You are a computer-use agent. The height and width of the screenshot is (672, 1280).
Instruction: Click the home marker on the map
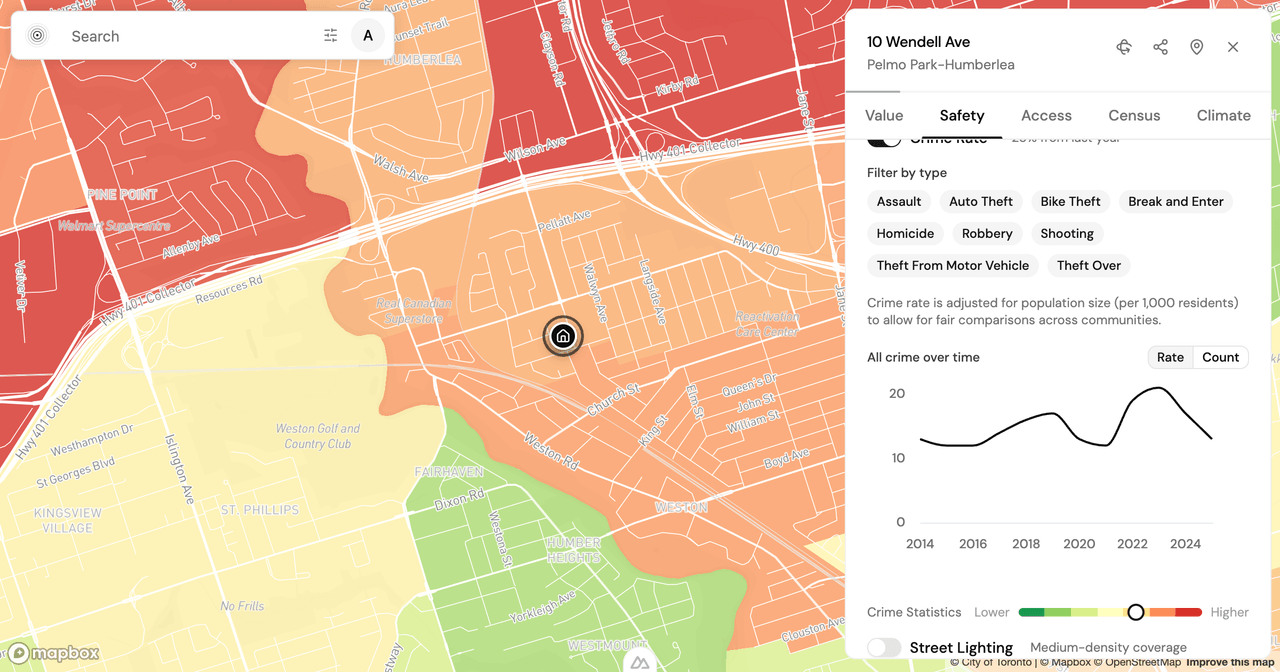(x=563, y=336)
